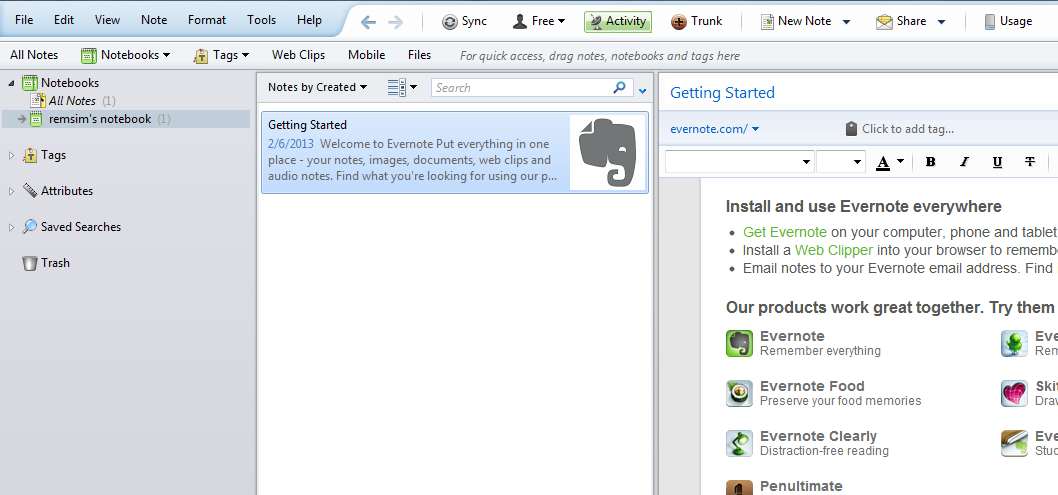
Task: Open the note list view options icon
Action: tap(402, 87)
